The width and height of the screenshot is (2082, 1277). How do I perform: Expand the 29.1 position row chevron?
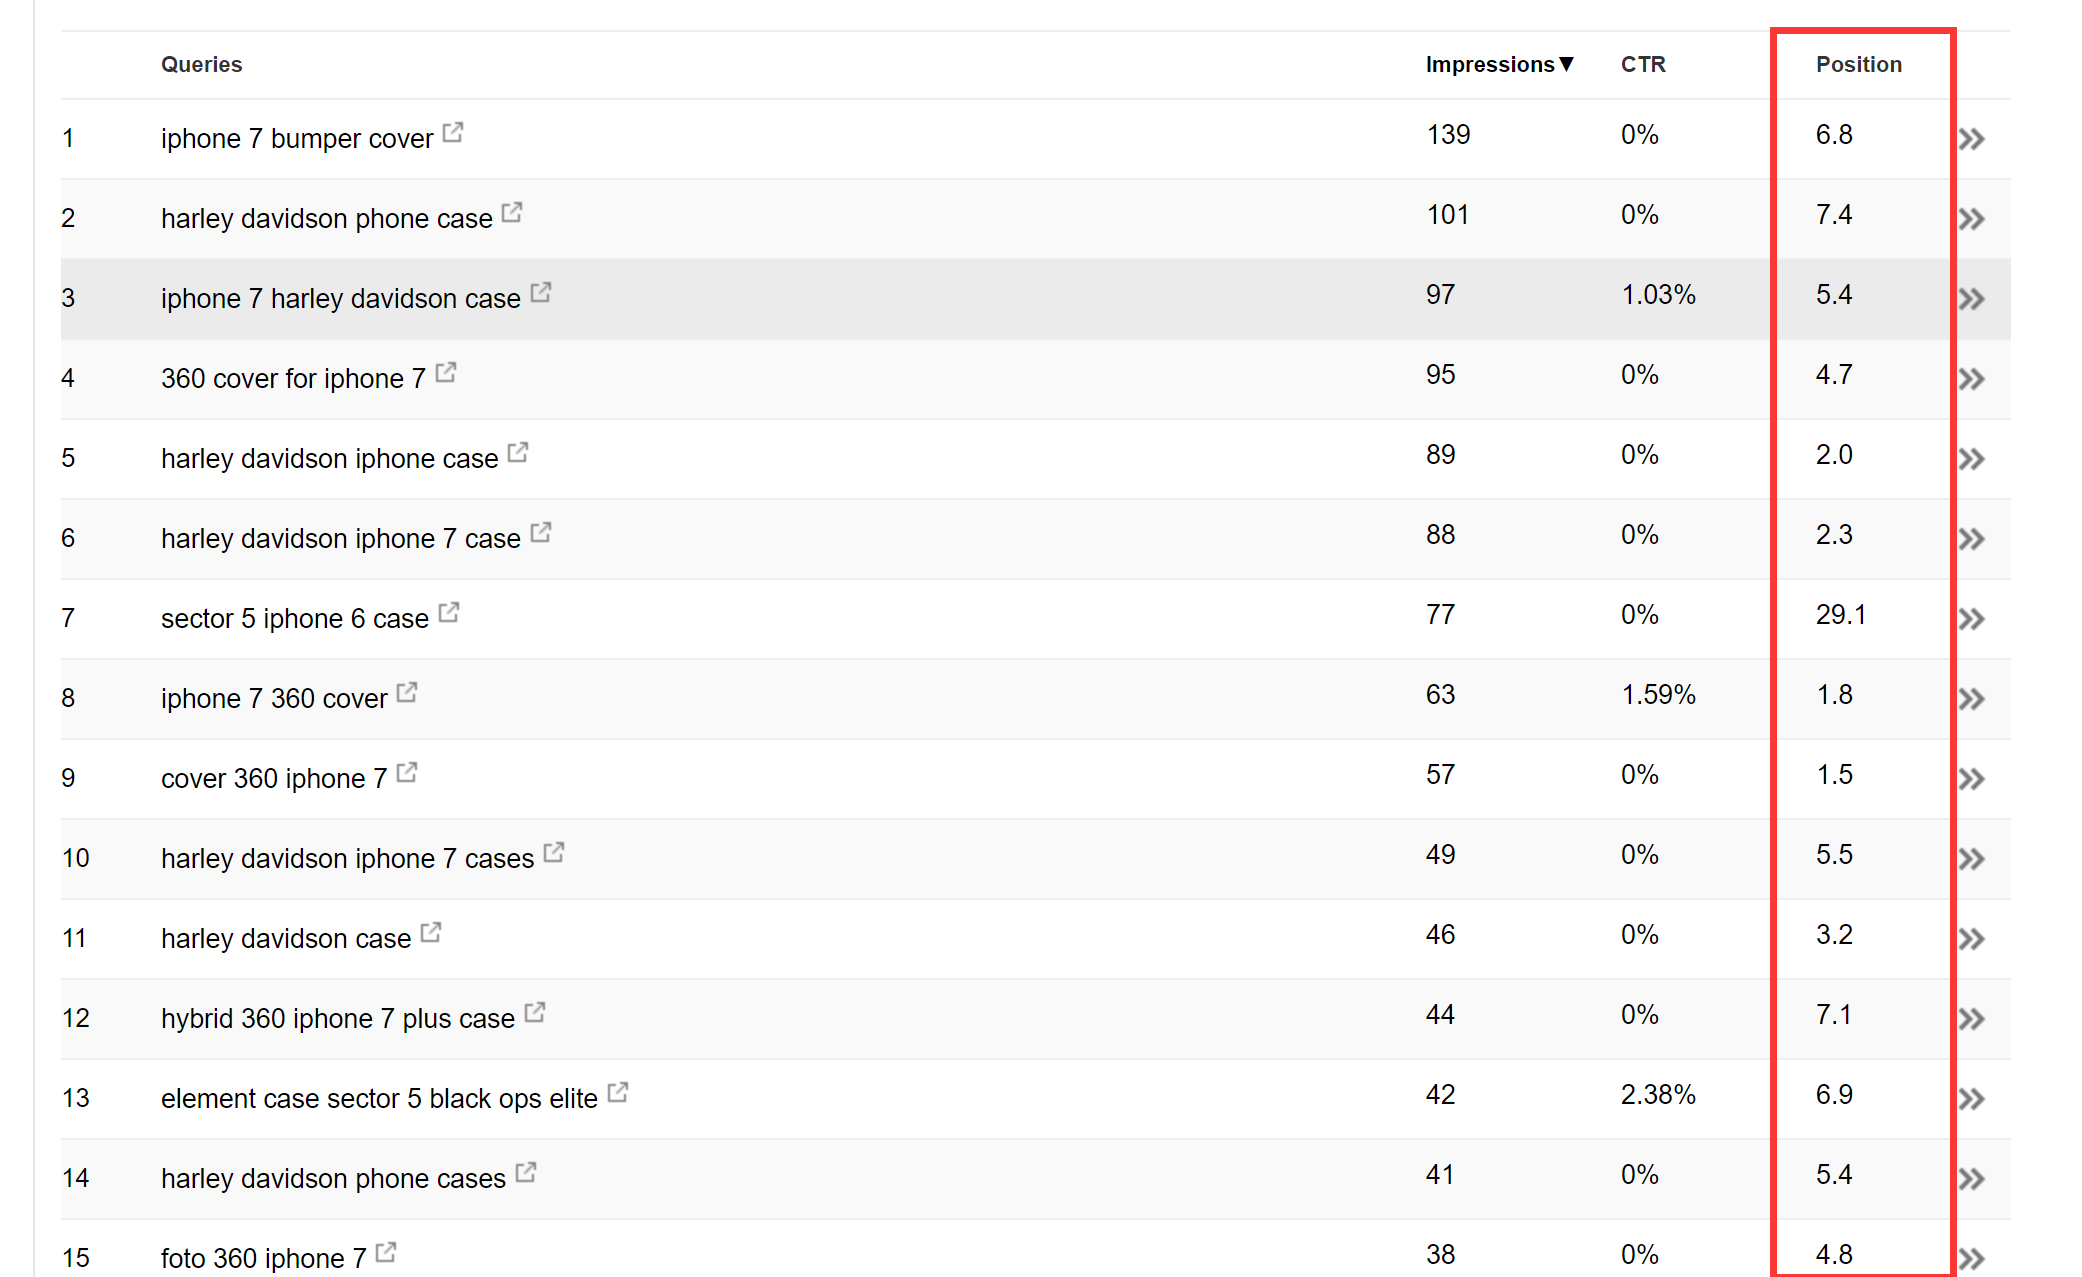pos(1971,619)
